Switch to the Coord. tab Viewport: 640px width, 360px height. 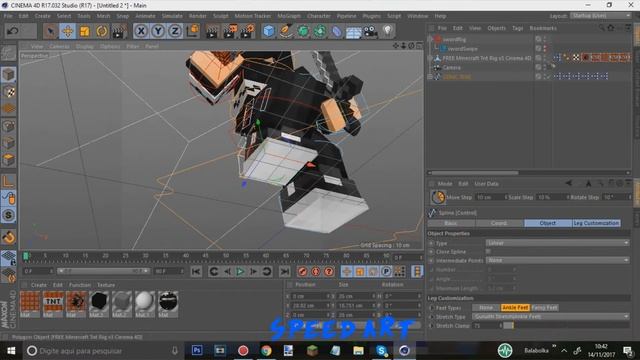(x=499, y=223)
